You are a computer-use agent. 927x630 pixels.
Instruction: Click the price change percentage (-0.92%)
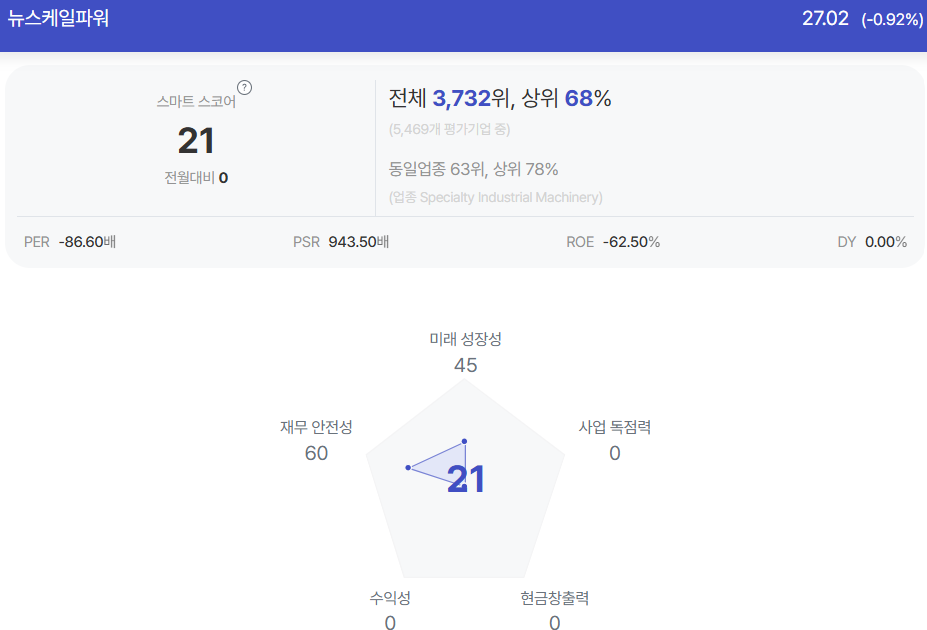pos(892,20)
